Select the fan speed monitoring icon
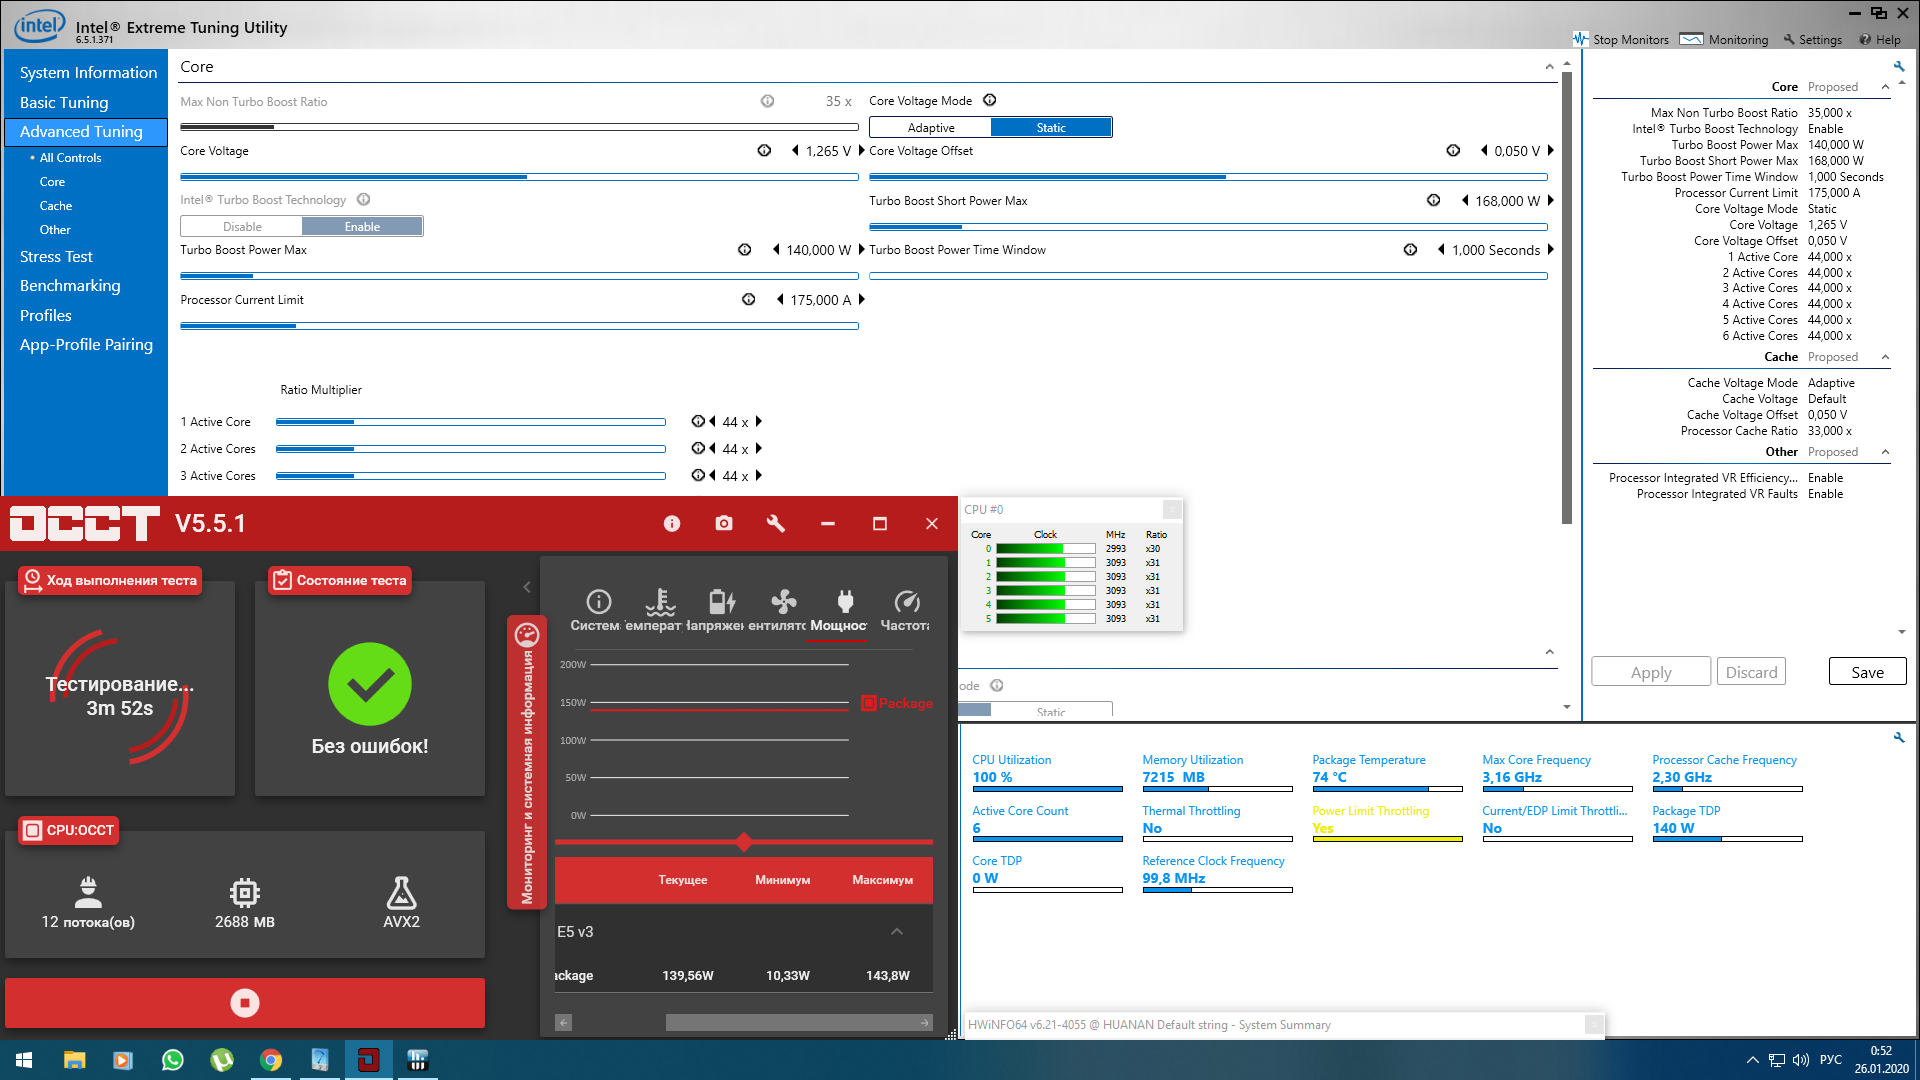The width and height of the screenshot is (1920, 1080). [783, 602]
